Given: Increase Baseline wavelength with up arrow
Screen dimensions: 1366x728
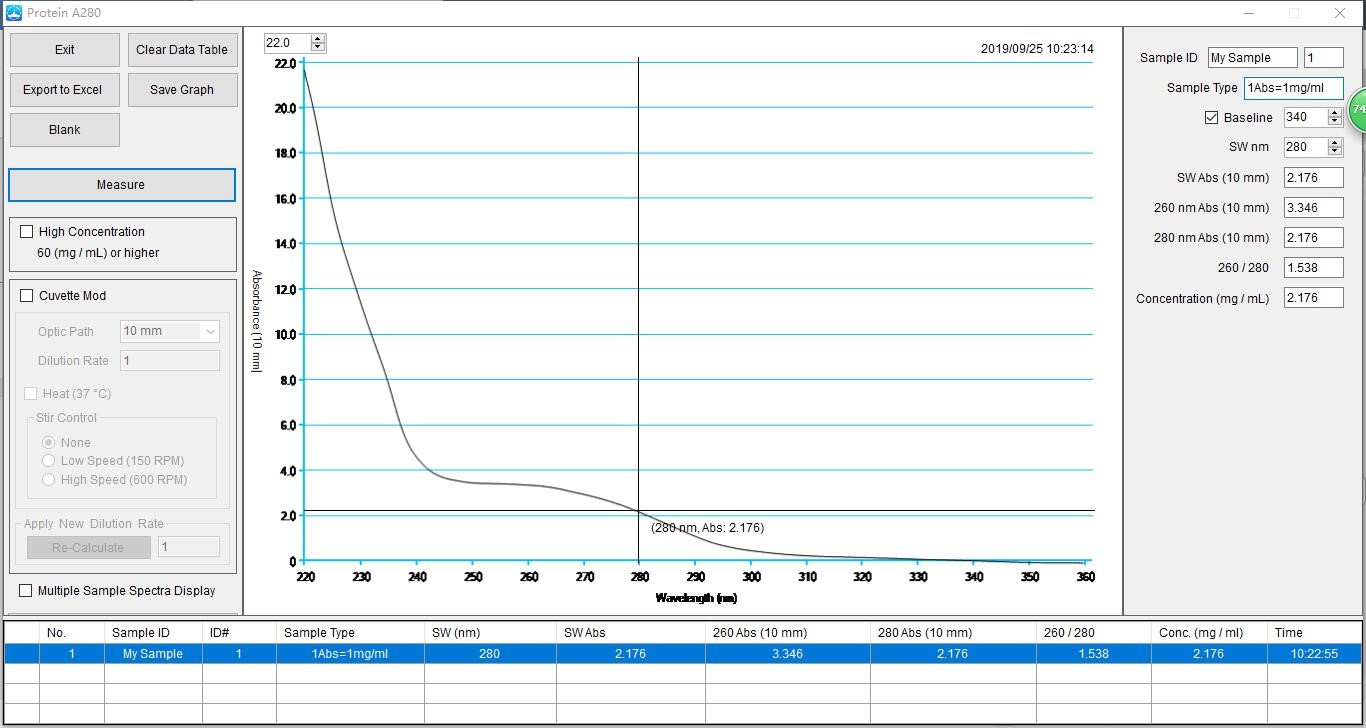Looking at the screenshot, I should [1334, 113].
